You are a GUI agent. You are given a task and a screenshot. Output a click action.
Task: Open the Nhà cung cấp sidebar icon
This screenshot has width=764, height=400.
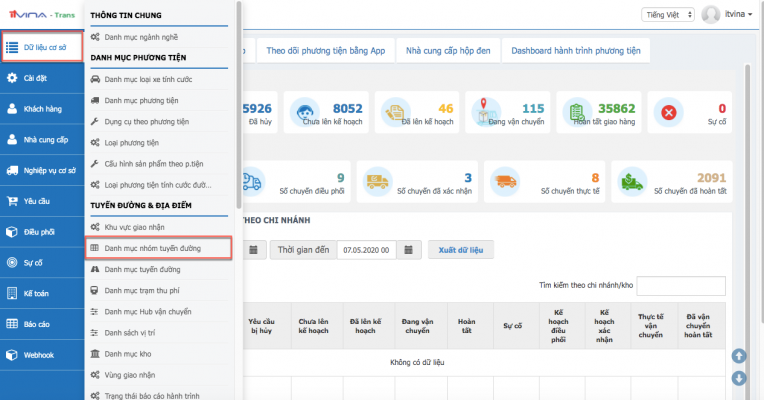click(x=11, y=139)
